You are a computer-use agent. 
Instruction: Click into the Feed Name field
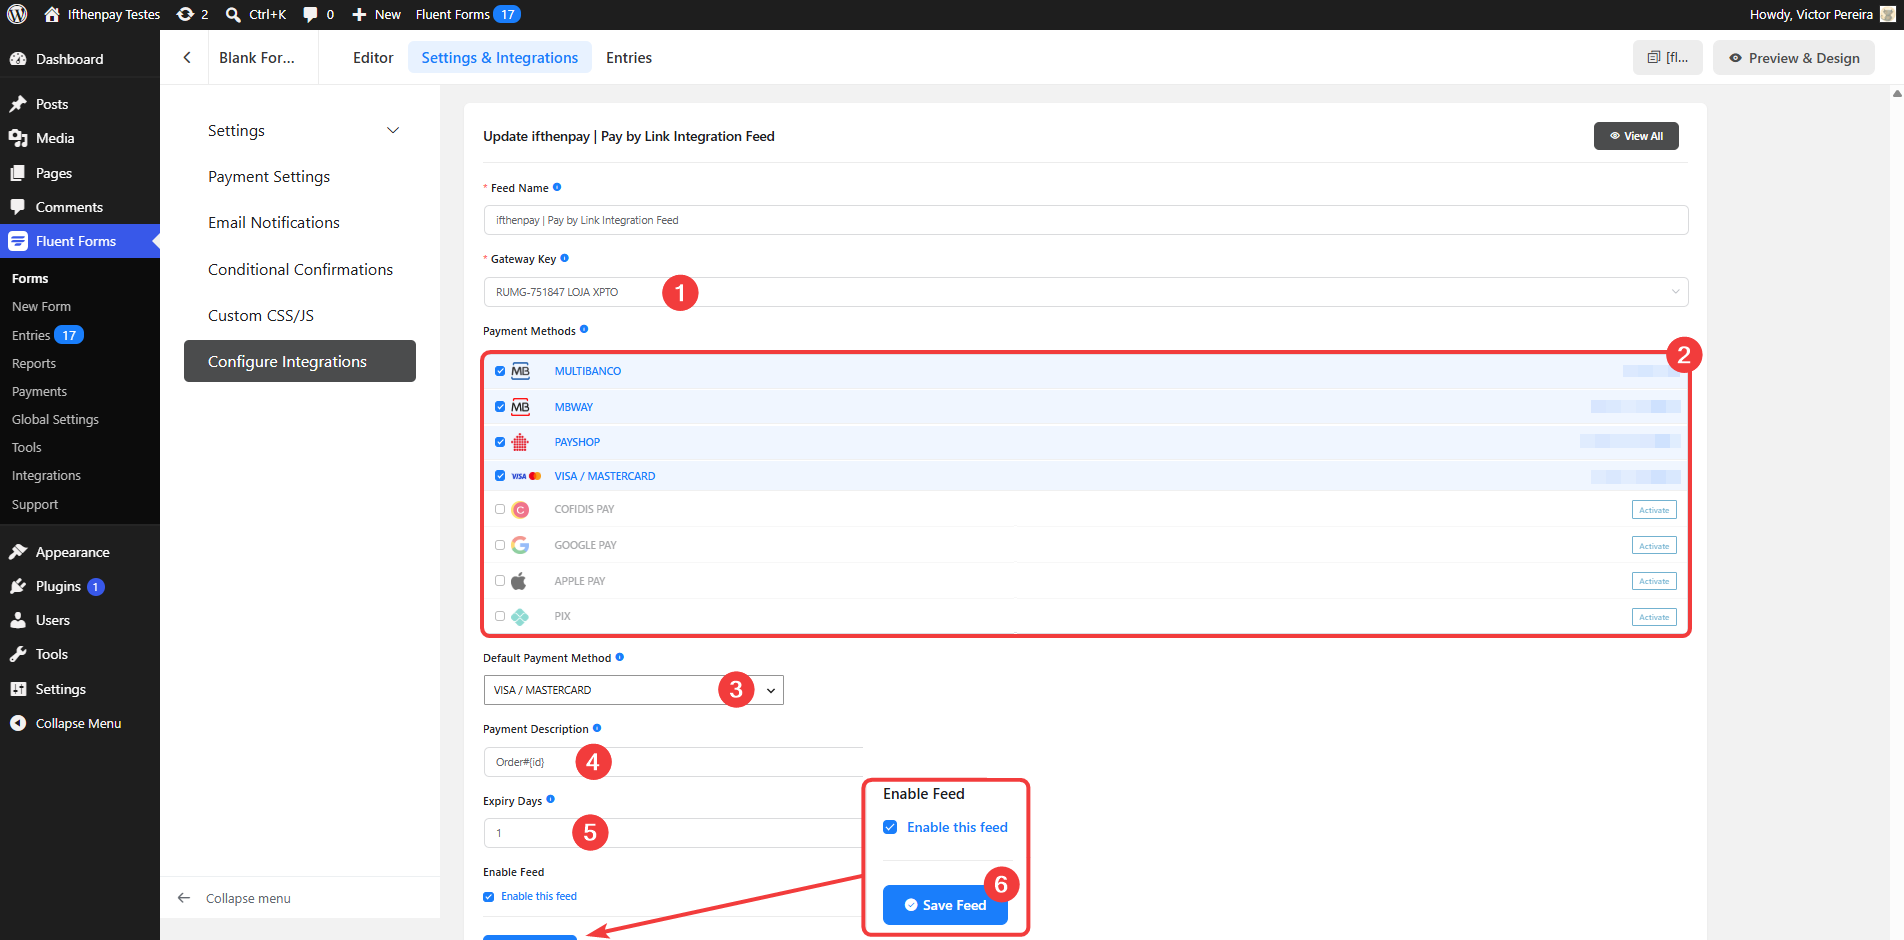pos(1085,220)
